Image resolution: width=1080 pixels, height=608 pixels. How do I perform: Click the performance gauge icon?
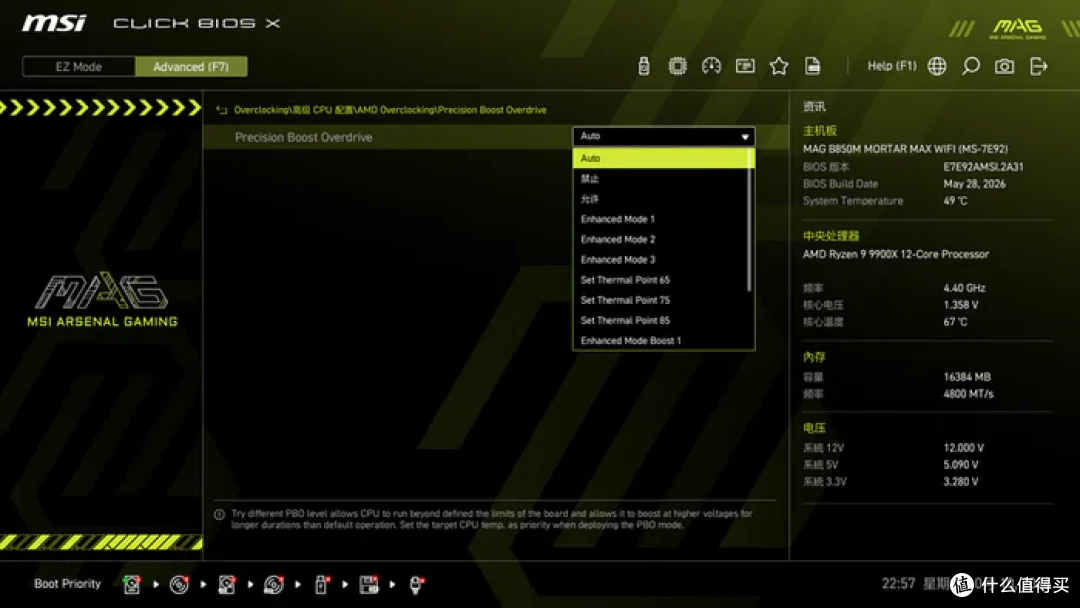(711, 66)
